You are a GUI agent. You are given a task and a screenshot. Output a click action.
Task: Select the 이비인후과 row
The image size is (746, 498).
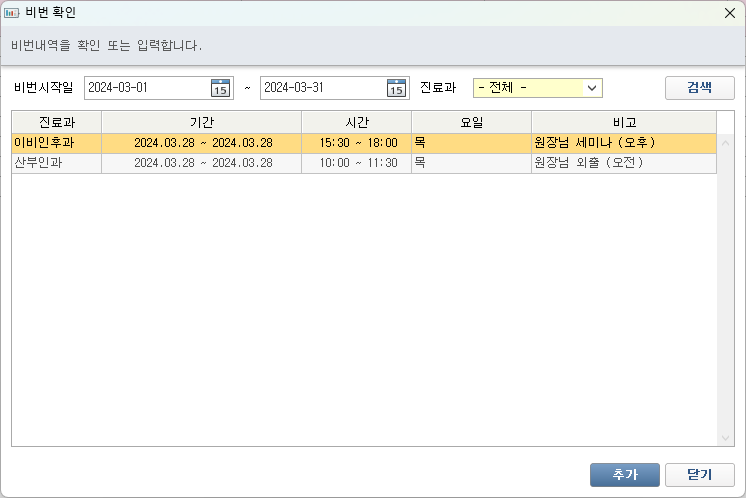click(x=56, y=143)
